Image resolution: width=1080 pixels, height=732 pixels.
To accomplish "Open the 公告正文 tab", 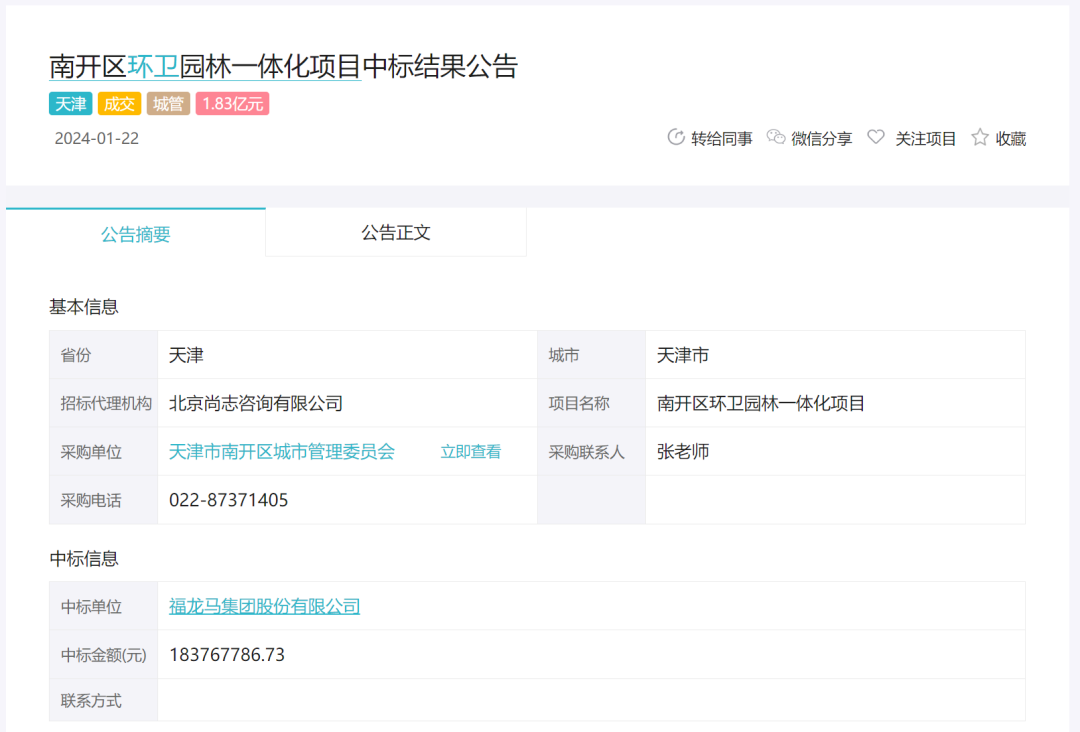I will tap(396, 233).
